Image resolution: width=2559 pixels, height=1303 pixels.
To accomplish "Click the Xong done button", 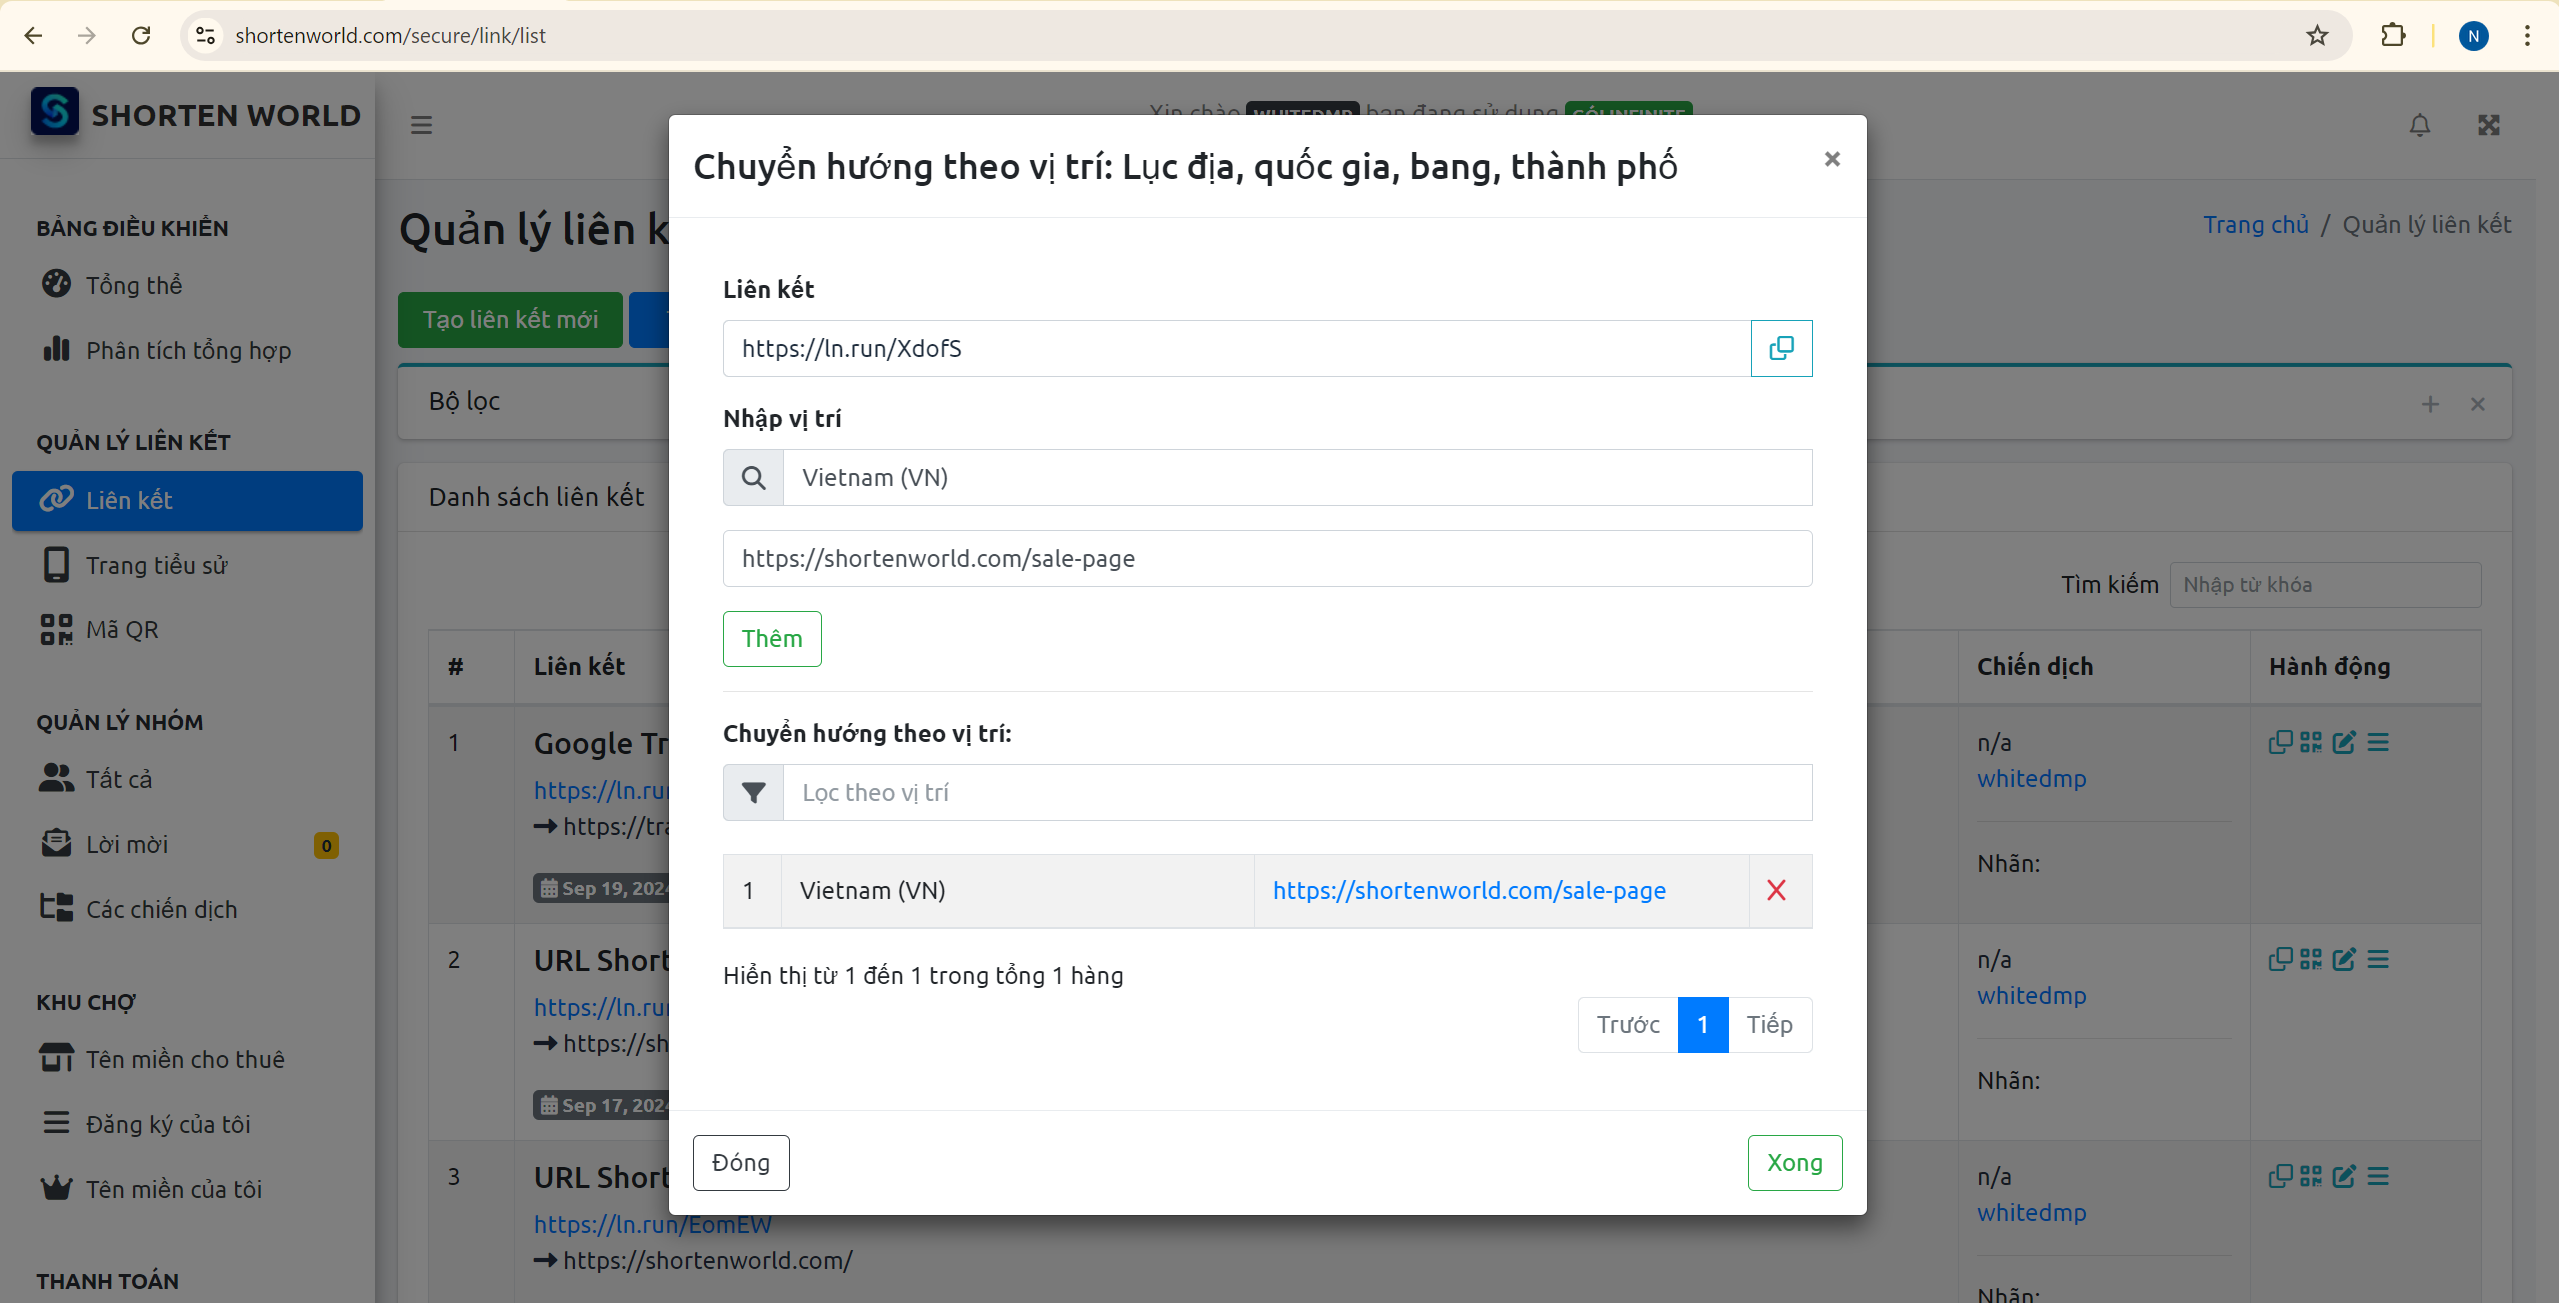I will [1795, 1163].
